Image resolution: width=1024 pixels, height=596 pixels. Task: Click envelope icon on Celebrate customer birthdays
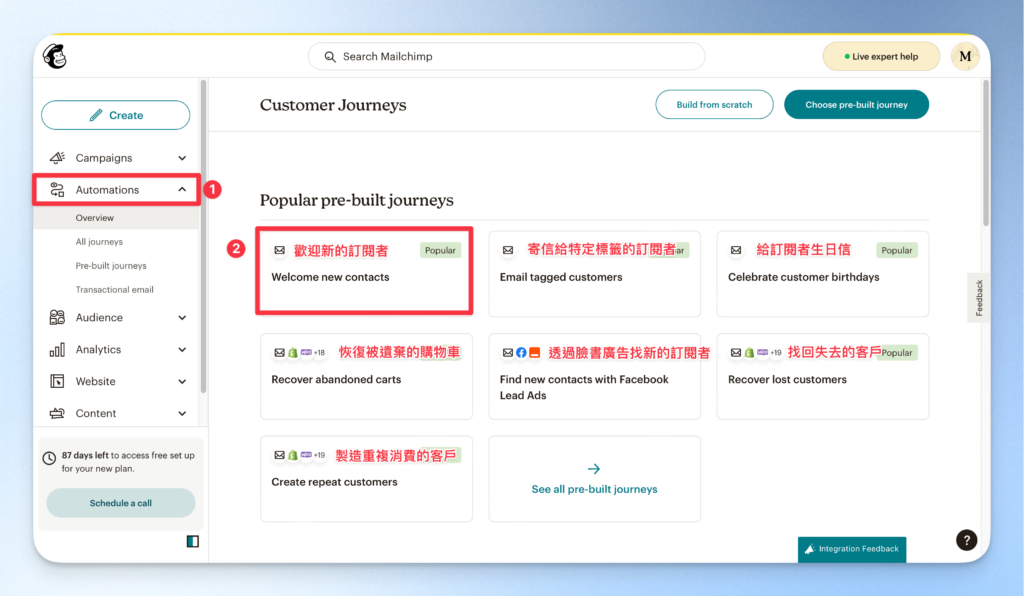tap(736, 250)
